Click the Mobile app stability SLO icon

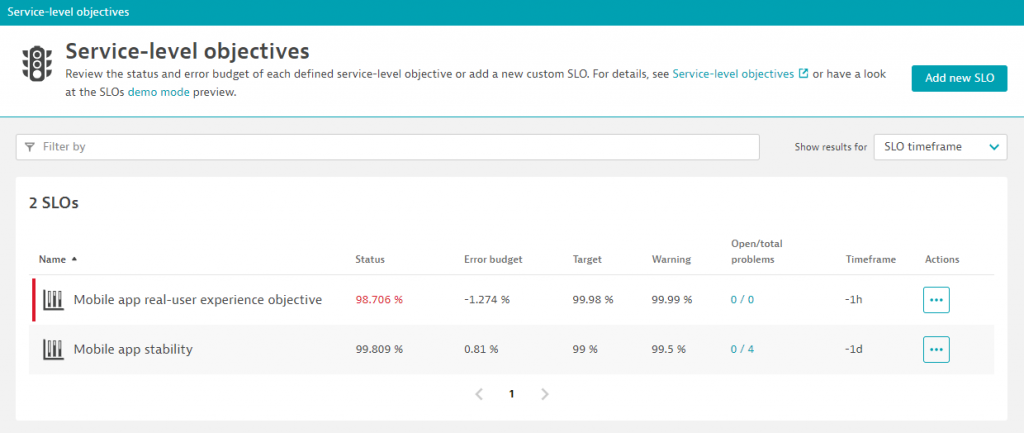[53, 350]
